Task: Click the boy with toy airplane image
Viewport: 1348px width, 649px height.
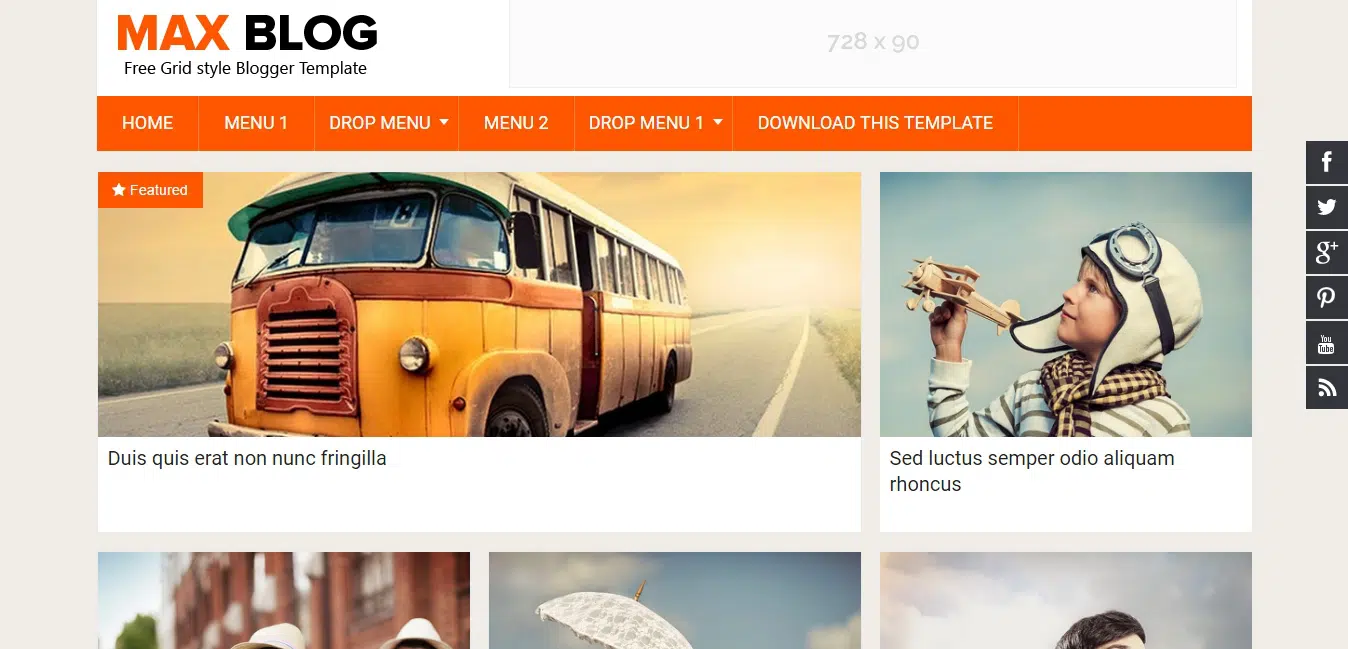Action: (1066, 304)
